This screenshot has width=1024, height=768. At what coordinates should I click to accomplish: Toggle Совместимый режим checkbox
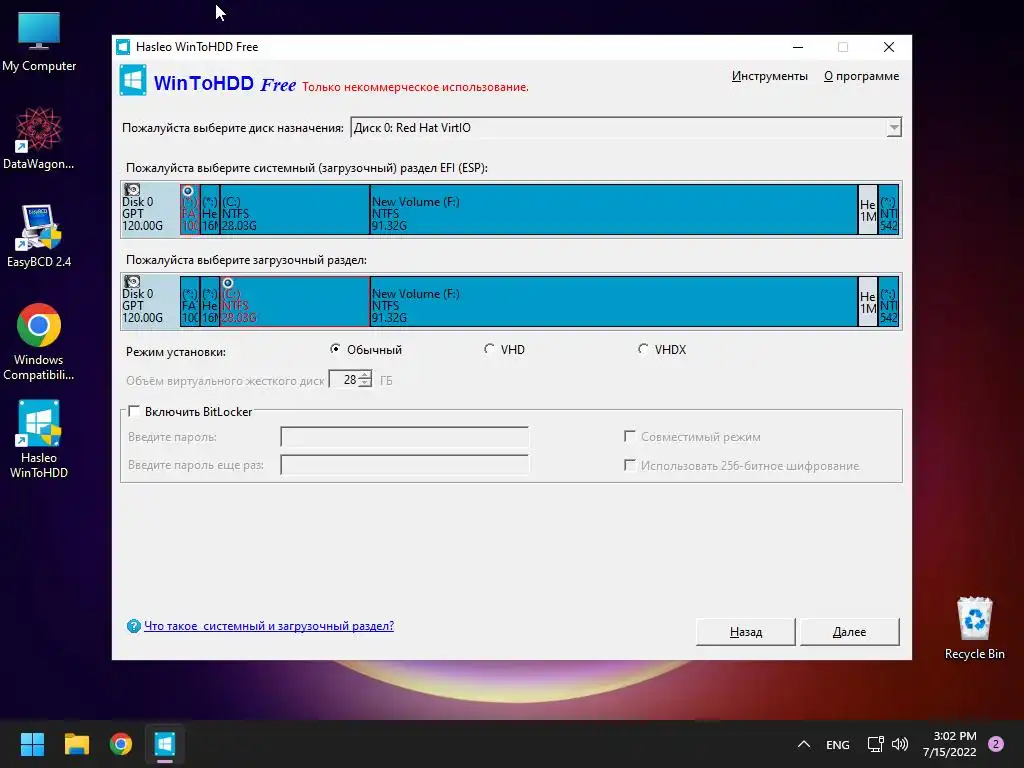tap(630, 436)
